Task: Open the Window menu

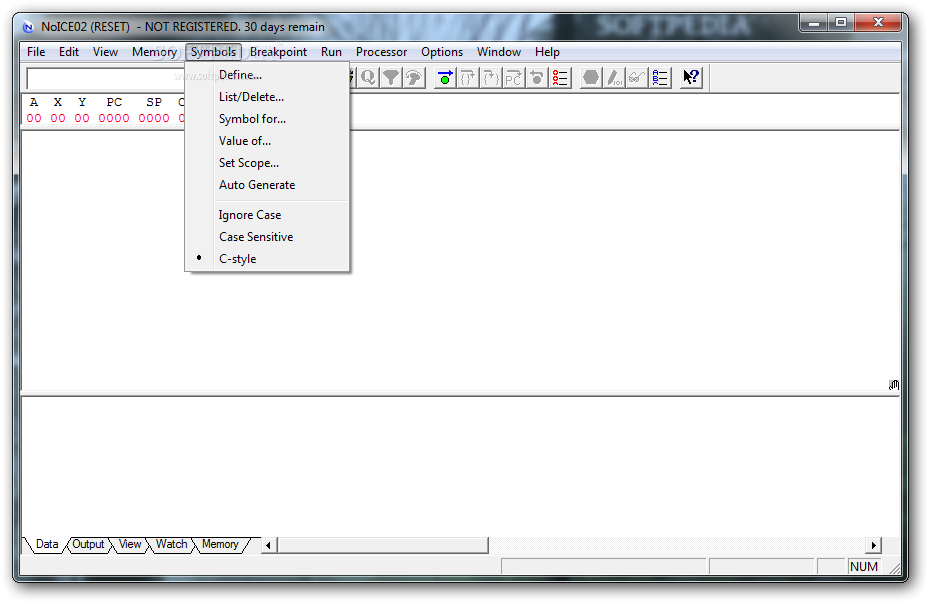Action: click(499, 52)
